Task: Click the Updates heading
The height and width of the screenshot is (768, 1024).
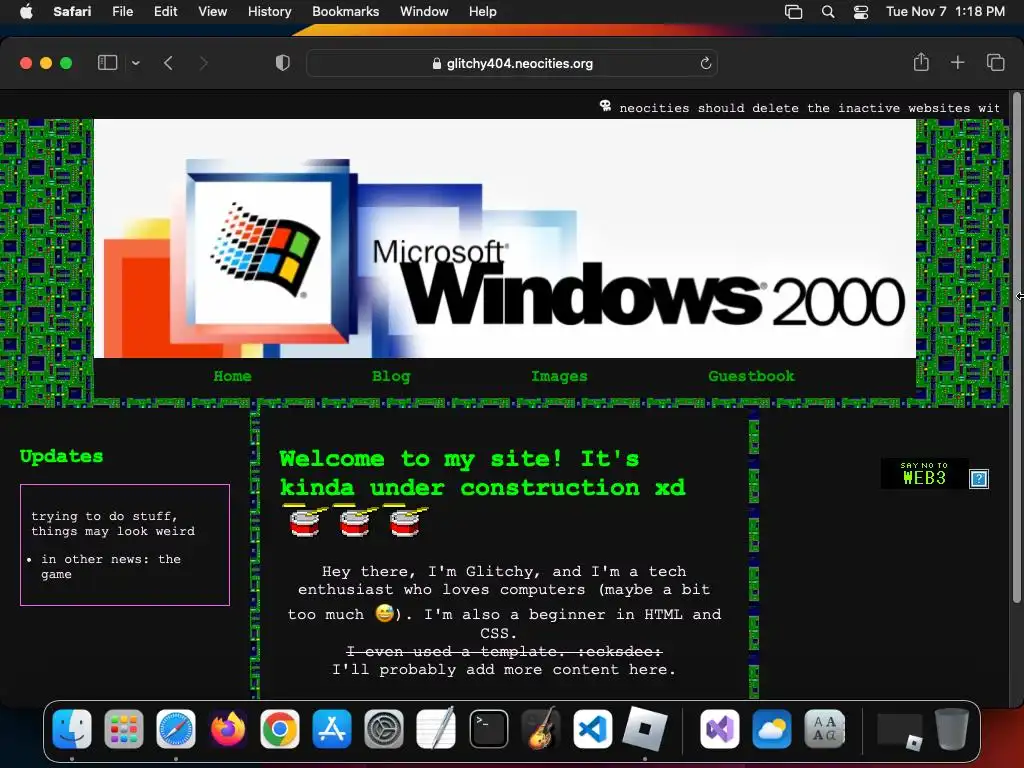Action: (61, 456)
